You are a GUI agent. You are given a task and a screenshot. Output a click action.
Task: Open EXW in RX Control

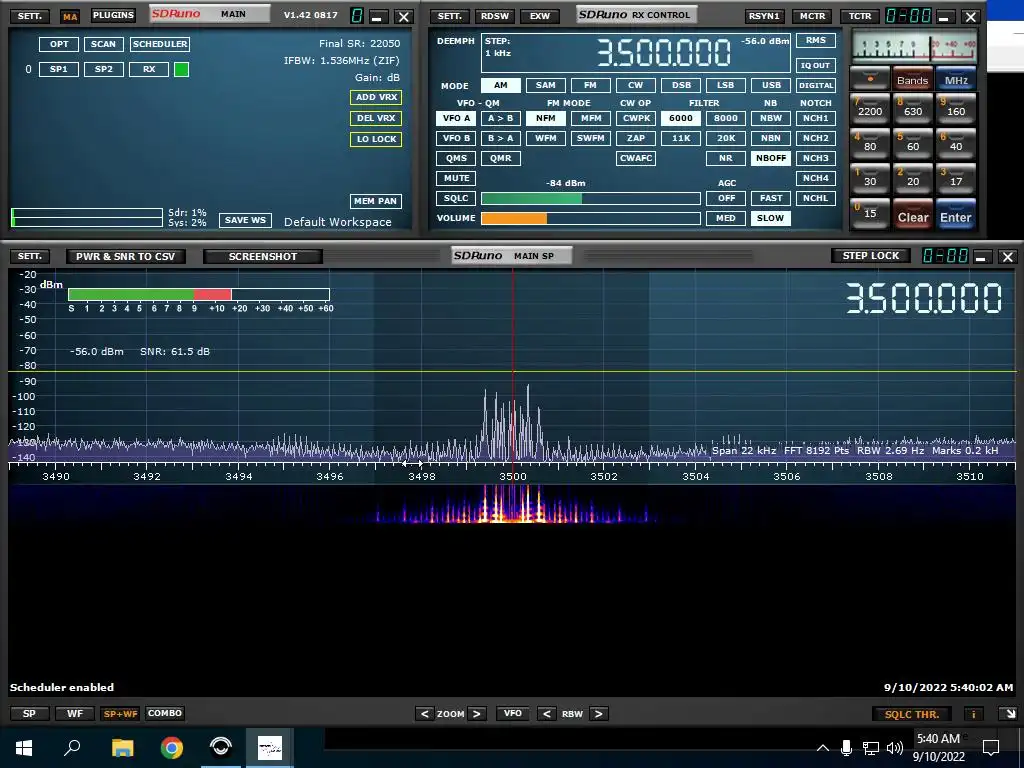pyautogui.click(x=539, y=16)
